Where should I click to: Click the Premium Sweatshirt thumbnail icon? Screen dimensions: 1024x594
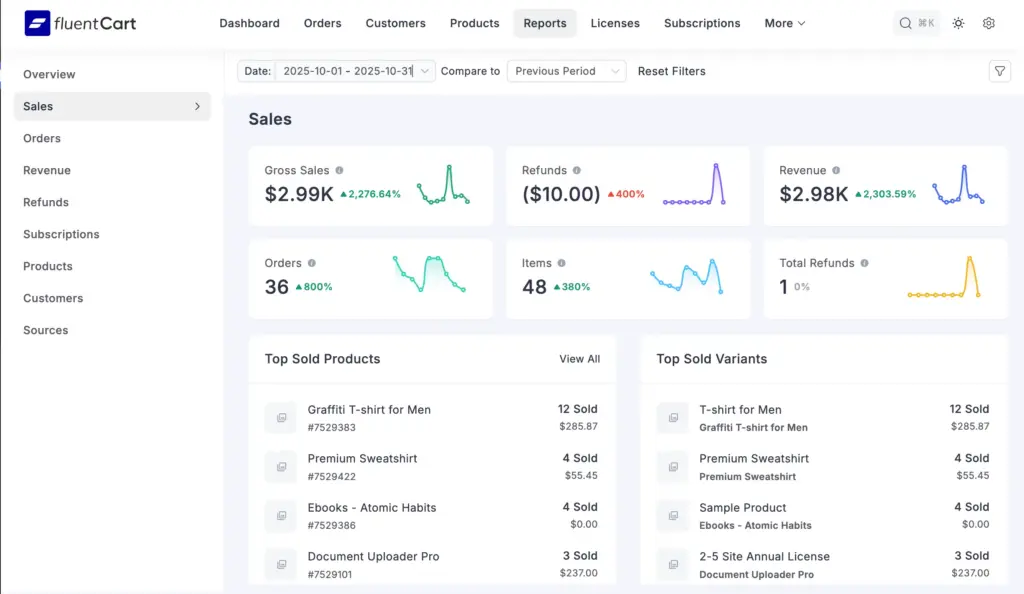click(x=280, y=466)
